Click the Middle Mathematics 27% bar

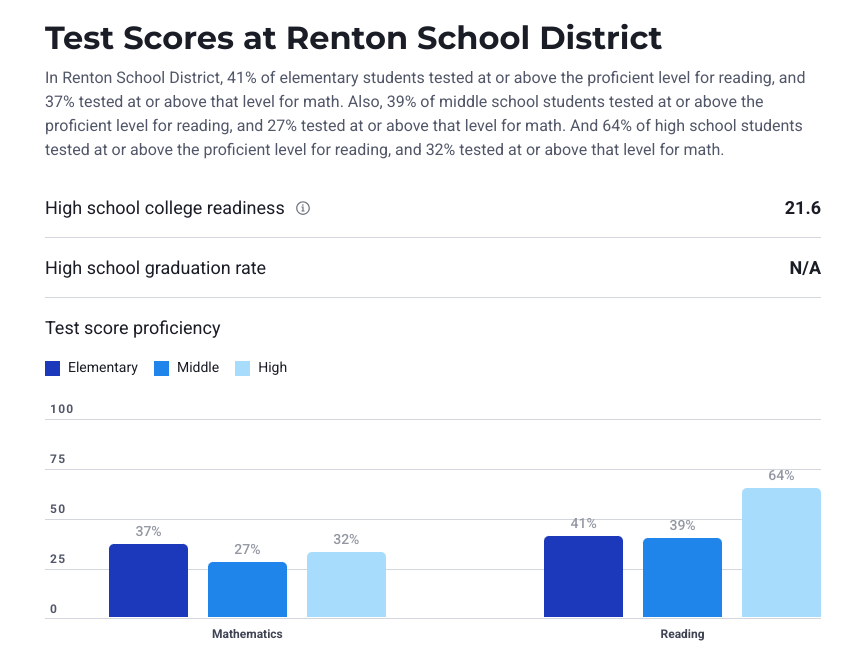point(247,590)
